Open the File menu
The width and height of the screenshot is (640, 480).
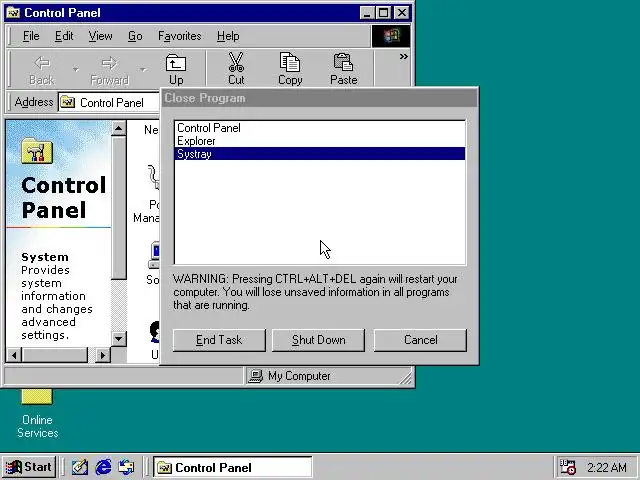tap(31, 36)
